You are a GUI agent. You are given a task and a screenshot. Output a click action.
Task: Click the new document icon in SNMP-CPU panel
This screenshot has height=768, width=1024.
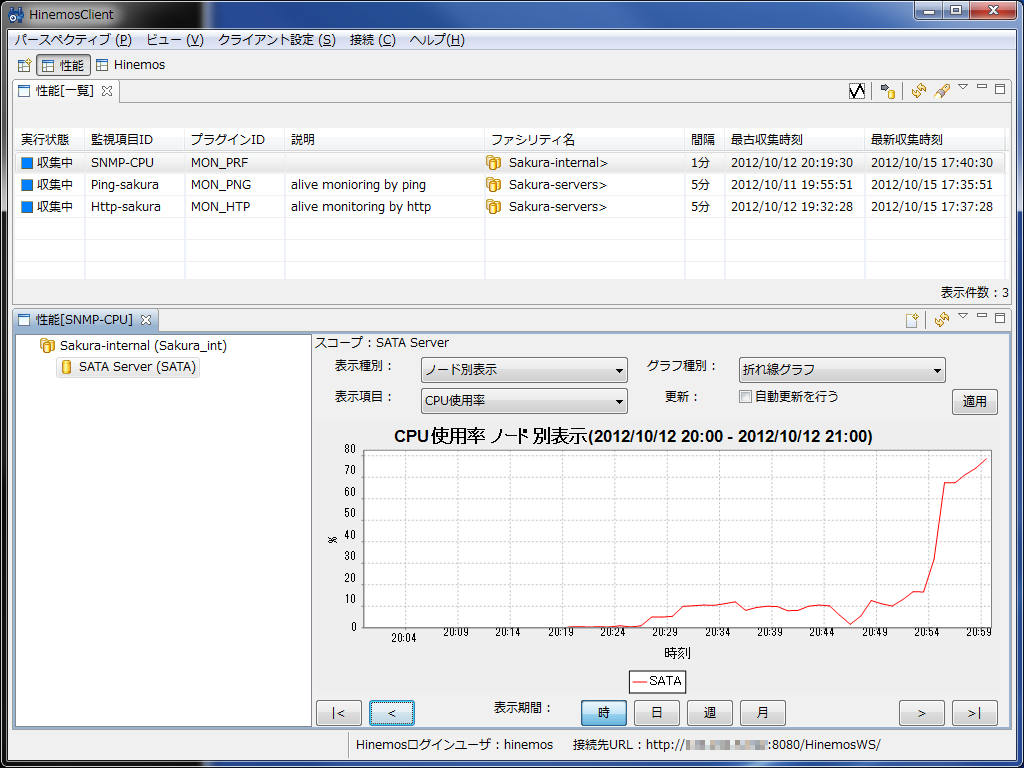tap(912, 320)
